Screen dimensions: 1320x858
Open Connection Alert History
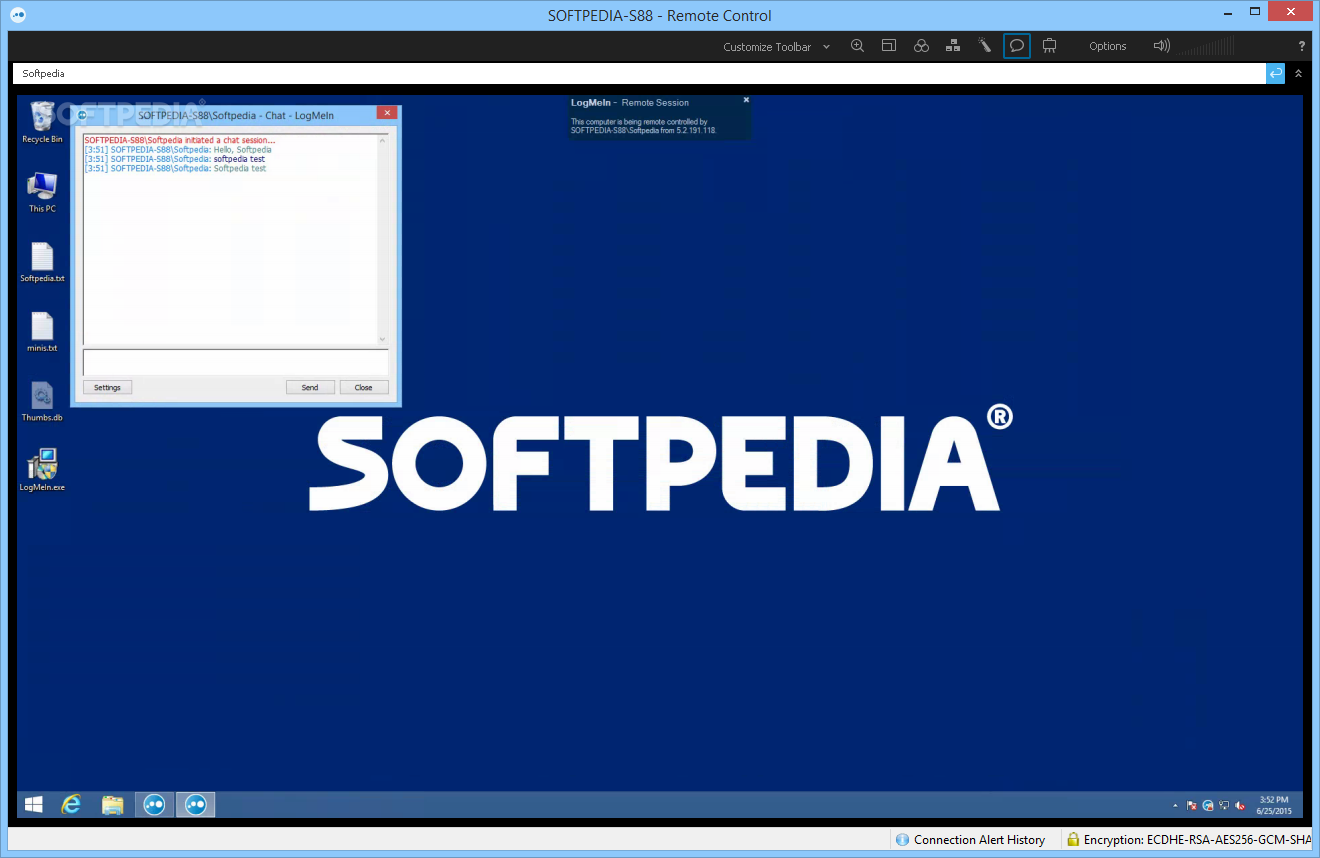point(970,840)
